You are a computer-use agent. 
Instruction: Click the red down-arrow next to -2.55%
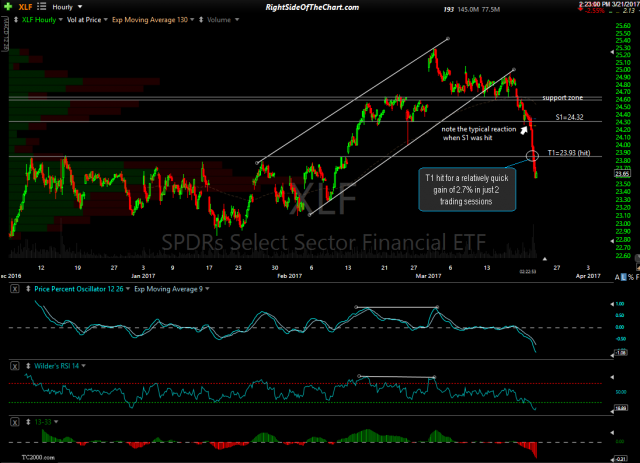[582, 9]
